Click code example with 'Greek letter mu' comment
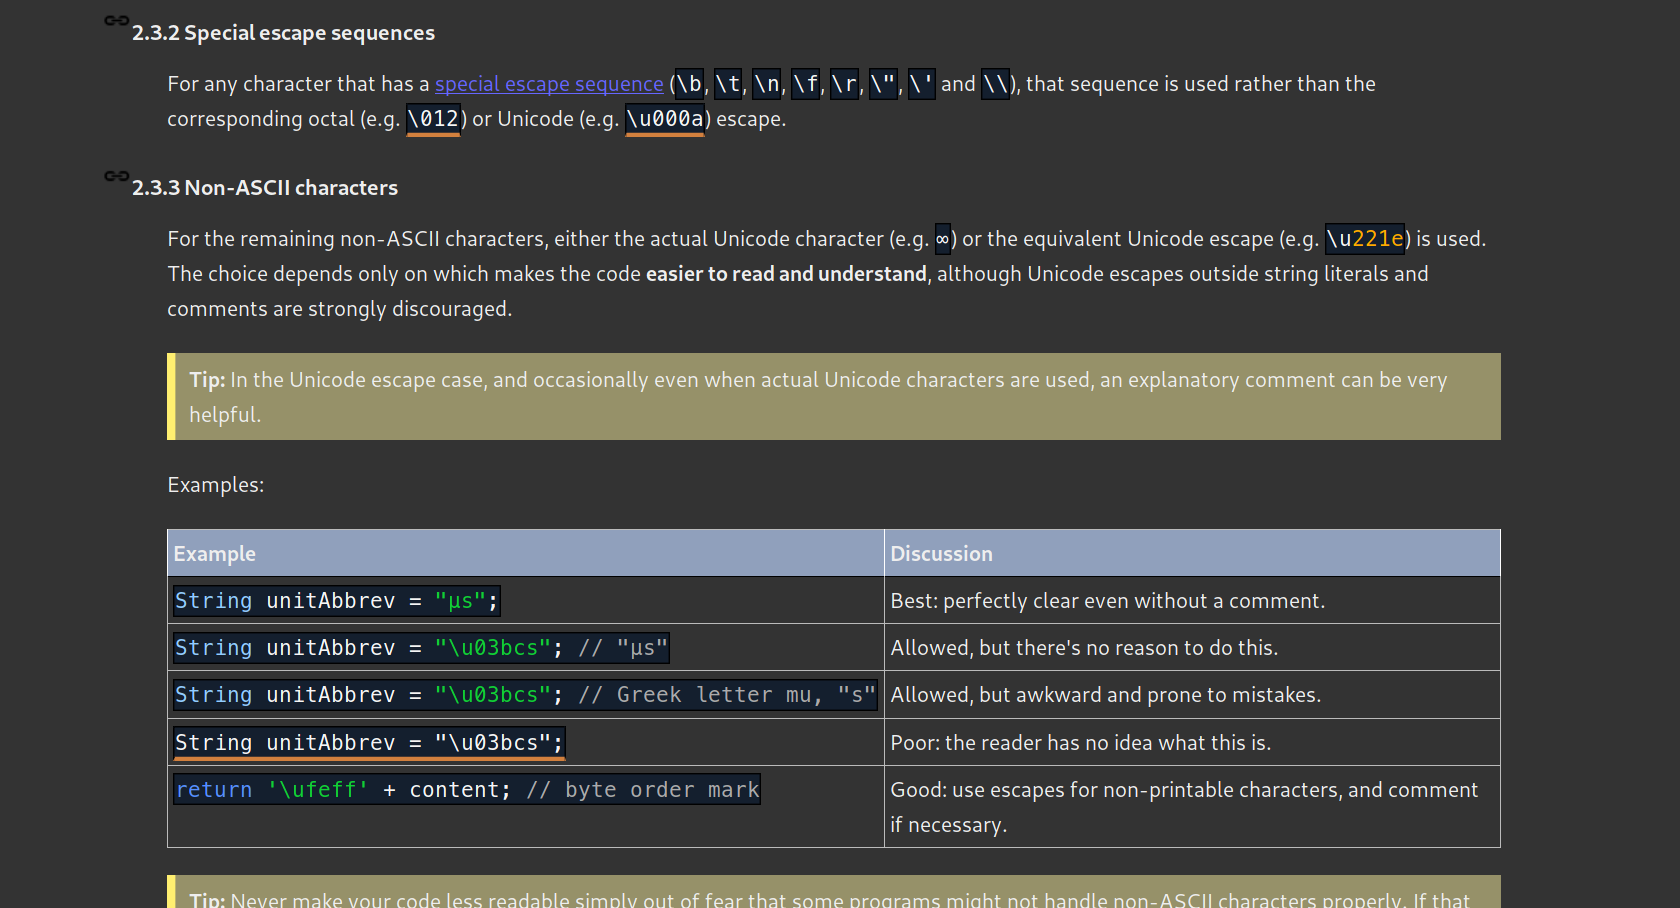Image resolution: width=1680 pixels, height=908 pixels. coord(525,695)
